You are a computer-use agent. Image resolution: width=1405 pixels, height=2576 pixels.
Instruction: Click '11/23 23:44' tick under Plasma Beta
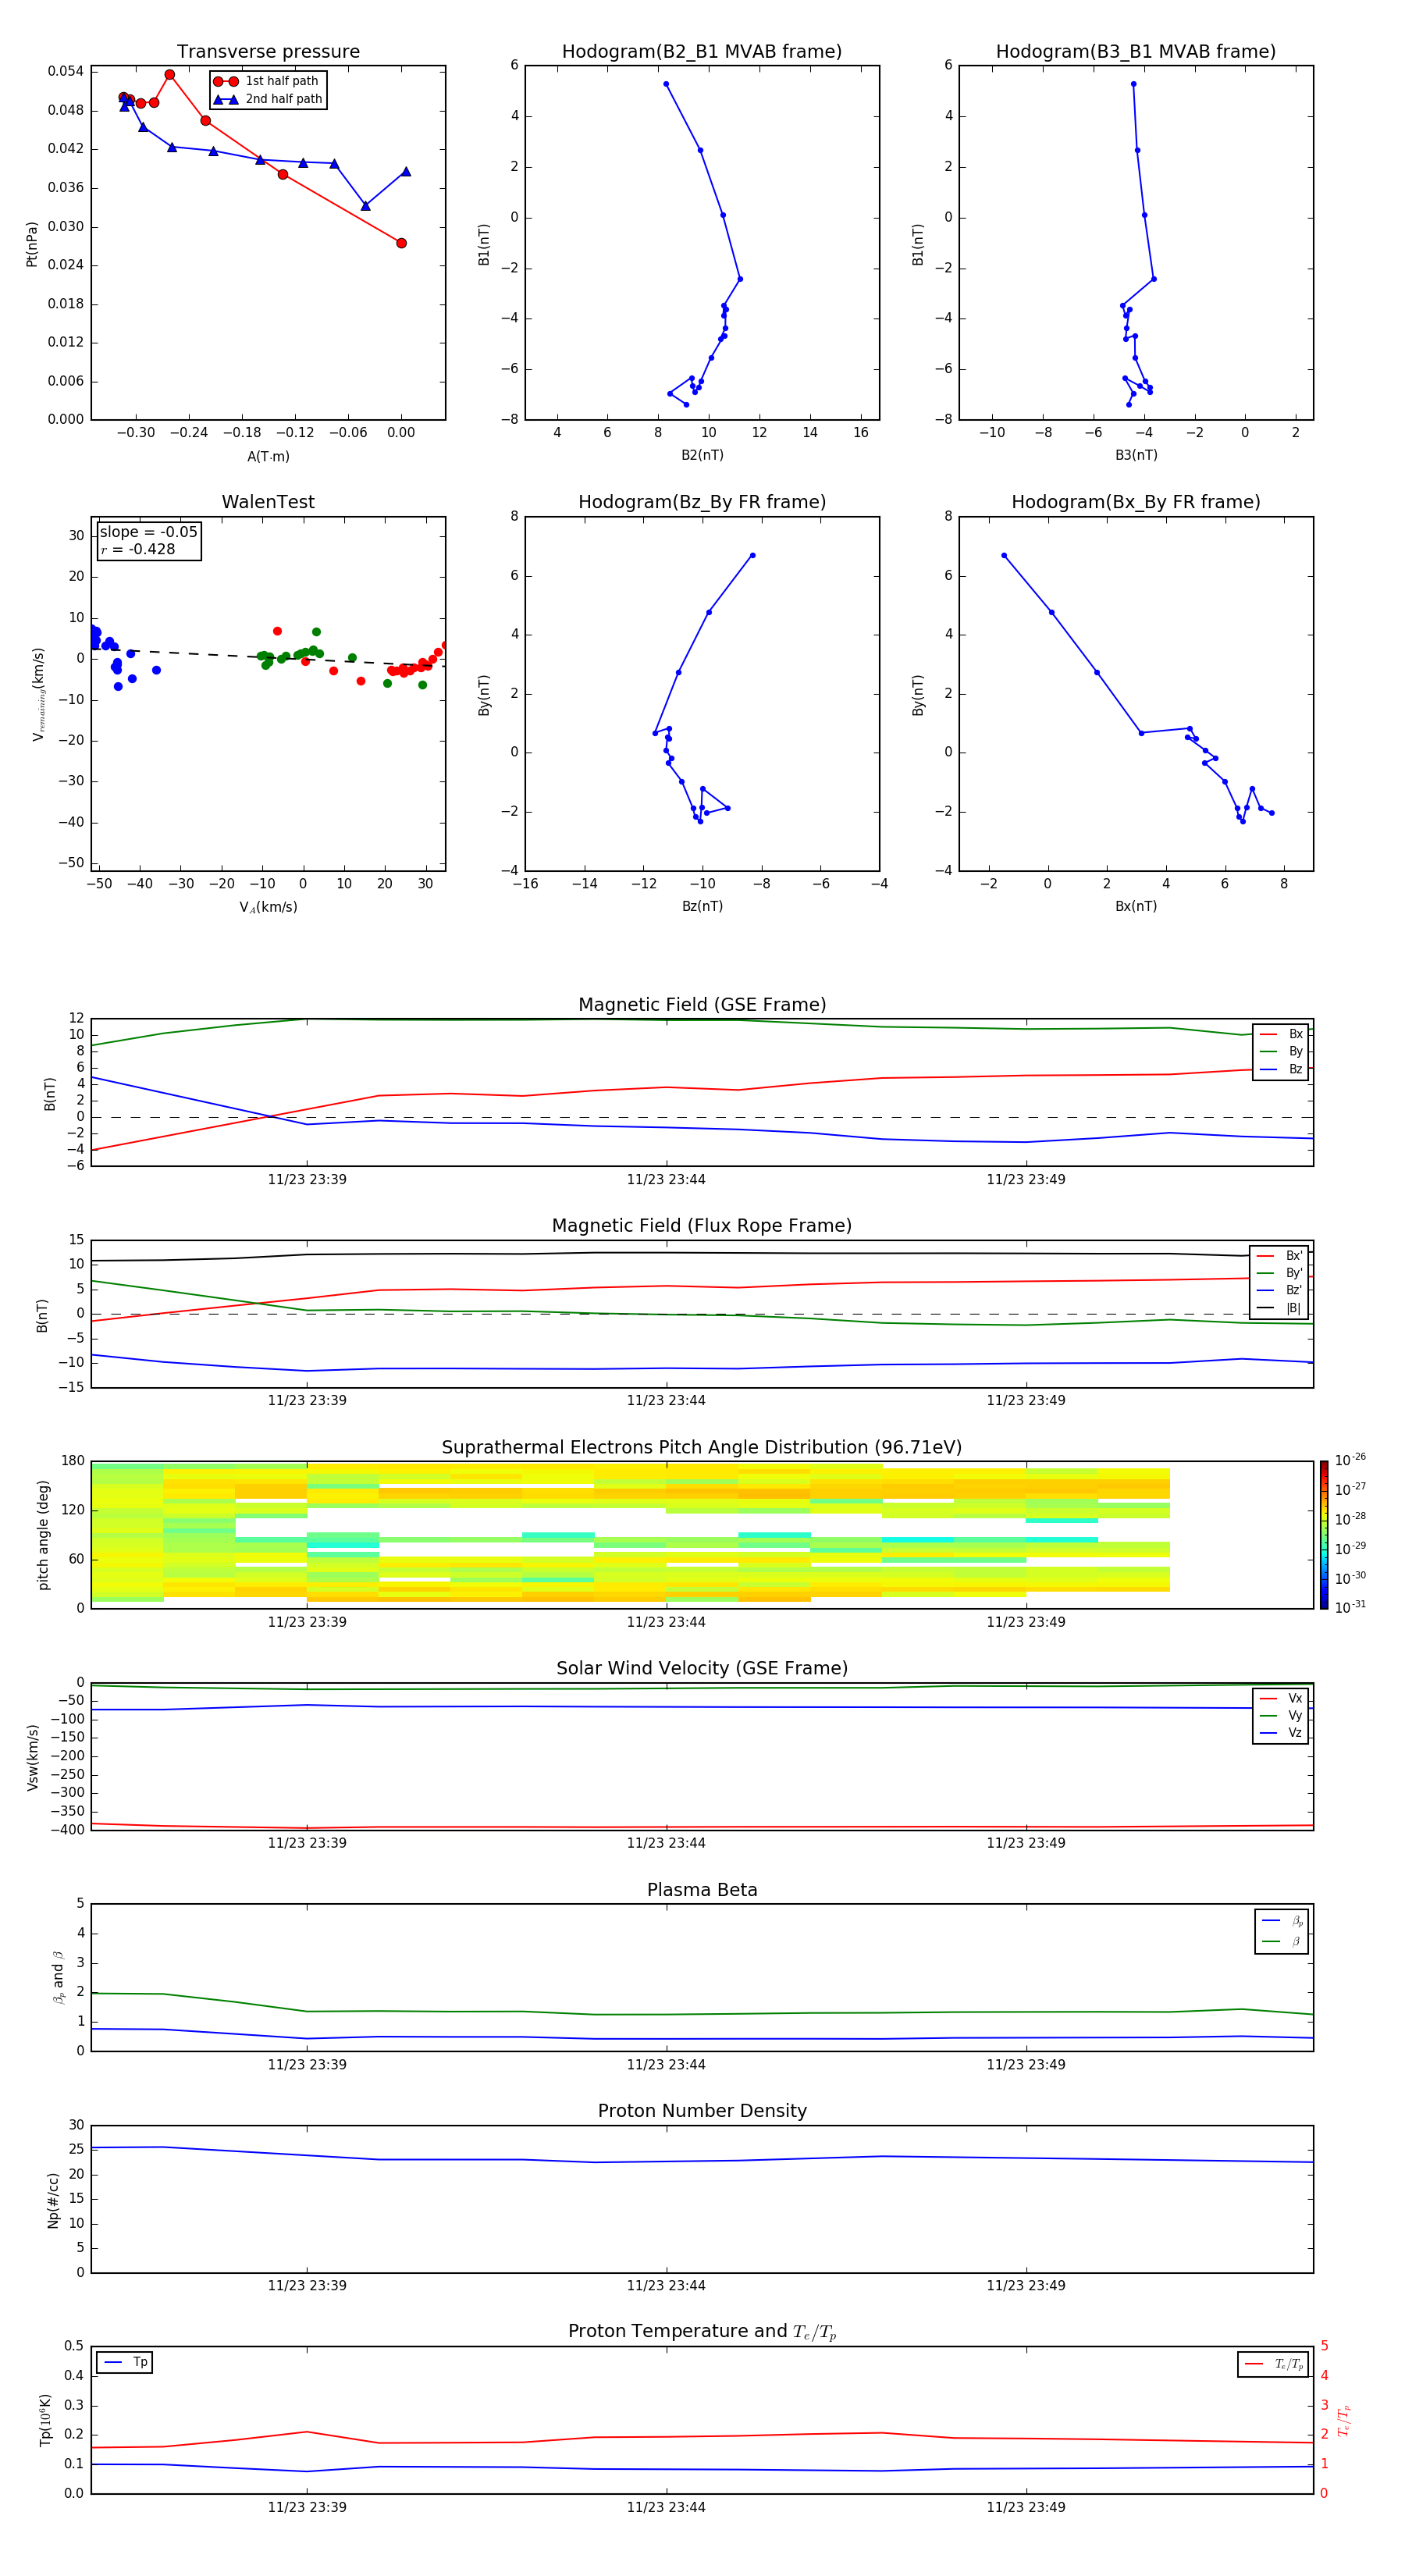666,2065
